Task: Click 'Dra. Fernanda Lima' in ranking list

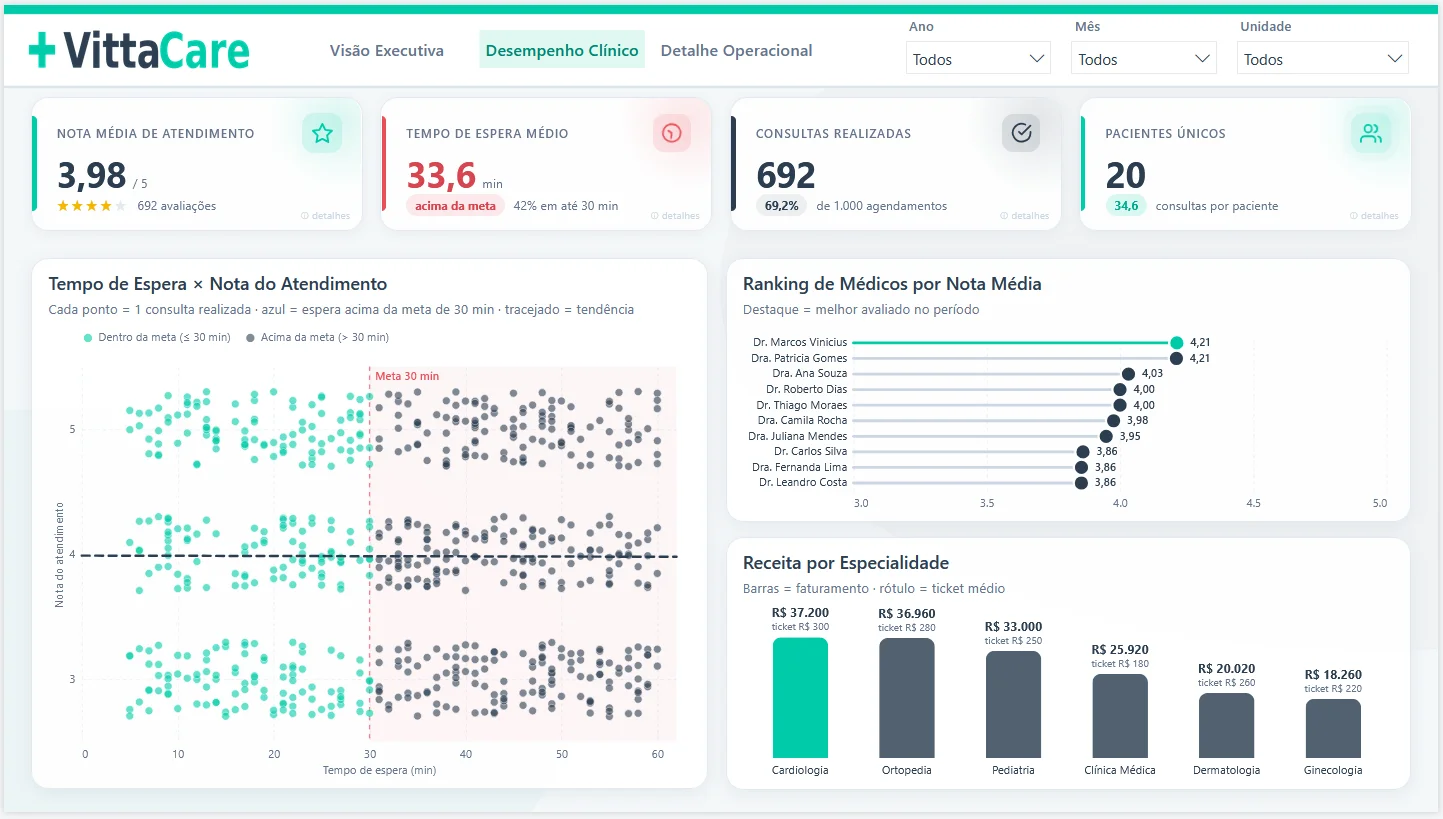Action: (x=799, y=467)
